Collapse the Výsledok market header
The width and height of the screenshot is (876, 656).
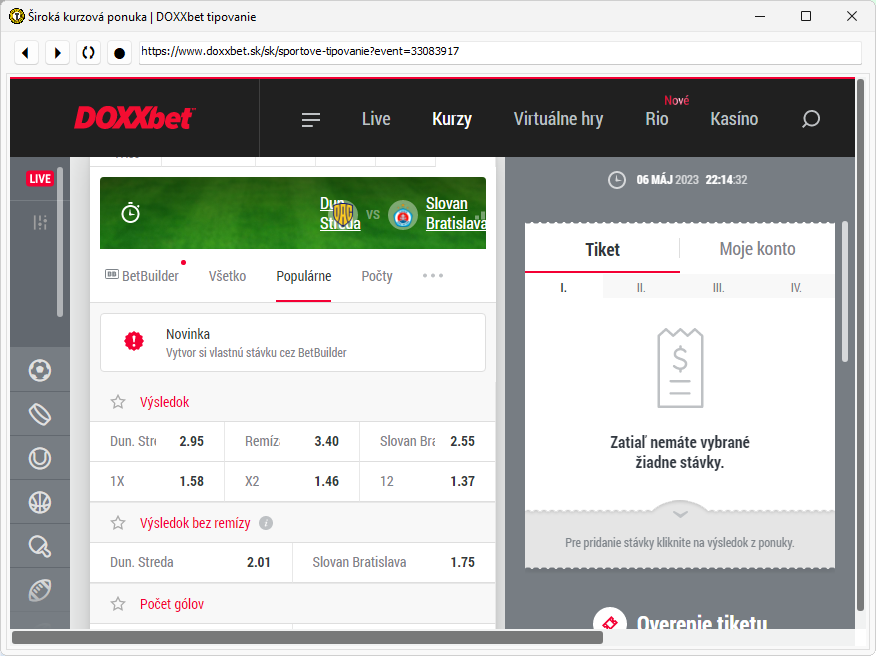[293, 402]
